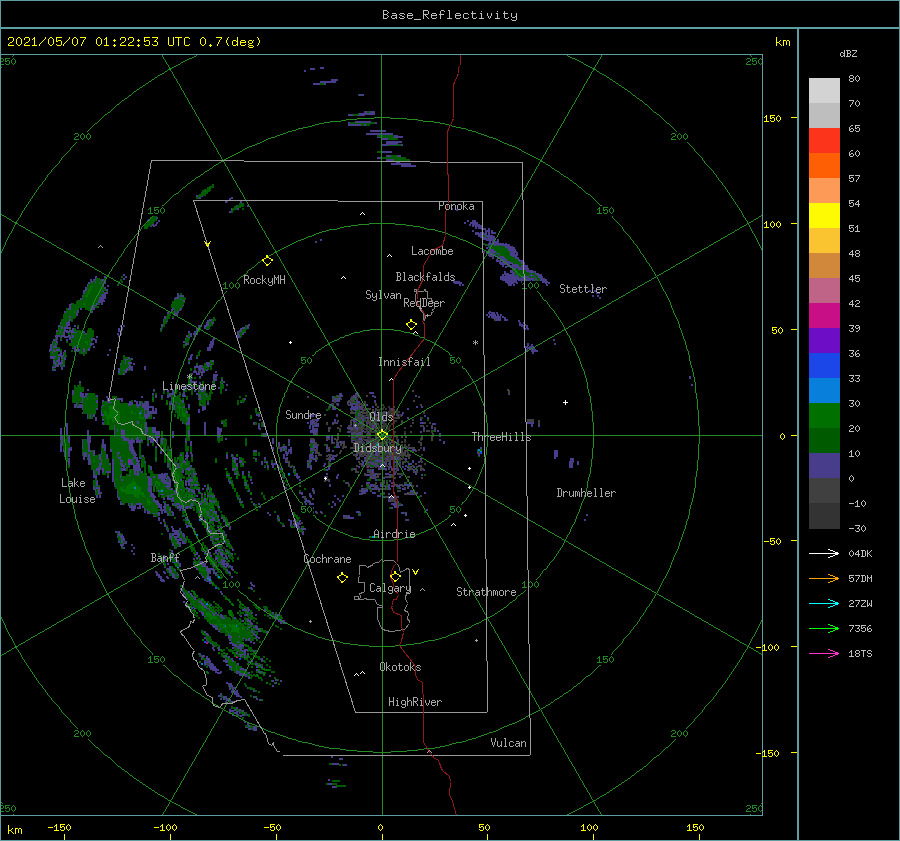
Task: Click the green 7356 arrow in legend
Action: (824, 629)
